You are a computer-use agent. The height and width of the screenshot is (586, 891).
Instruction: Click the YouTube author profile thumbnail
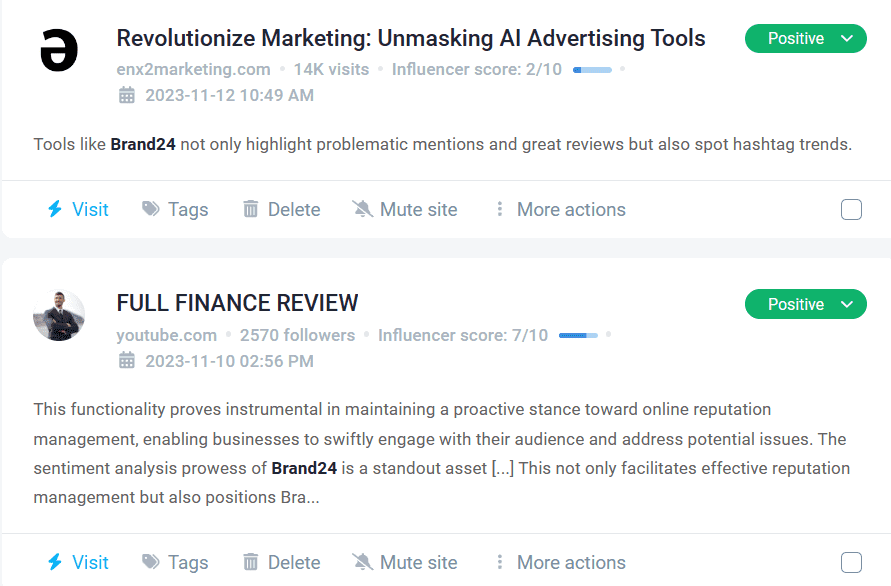pyautogui.click(x=59, y=316)
